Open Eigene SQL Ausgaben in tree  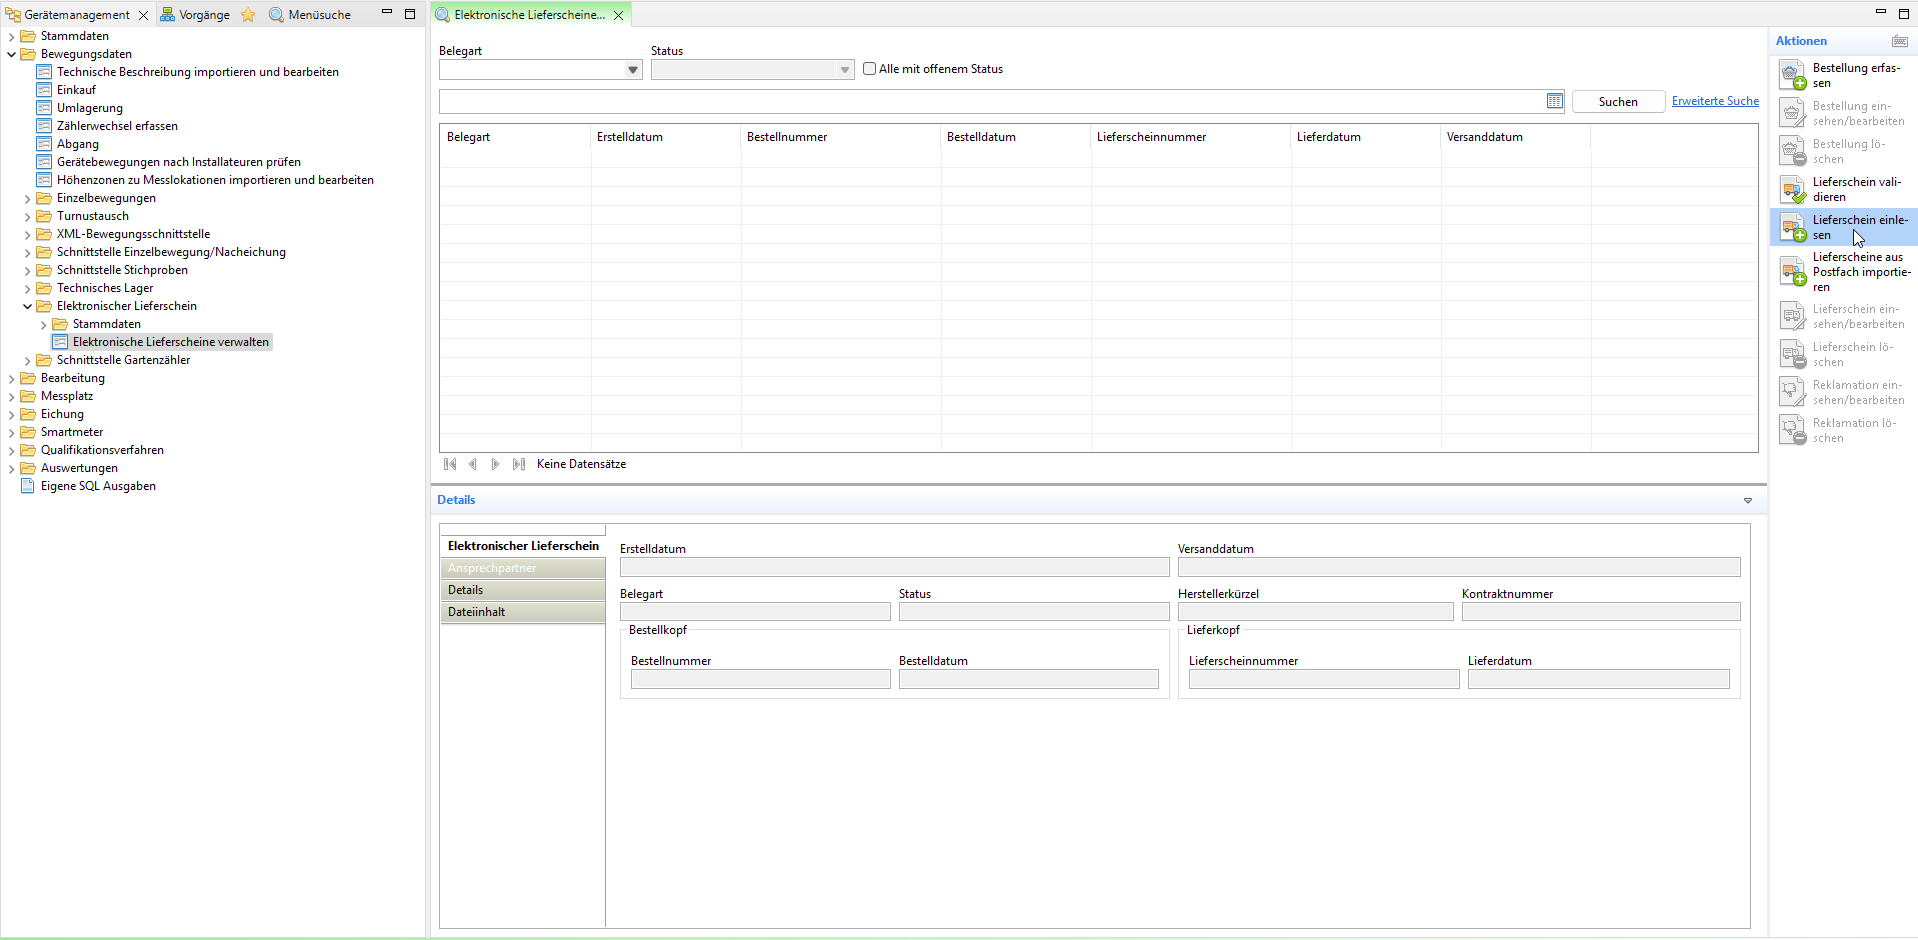point(98,486)
